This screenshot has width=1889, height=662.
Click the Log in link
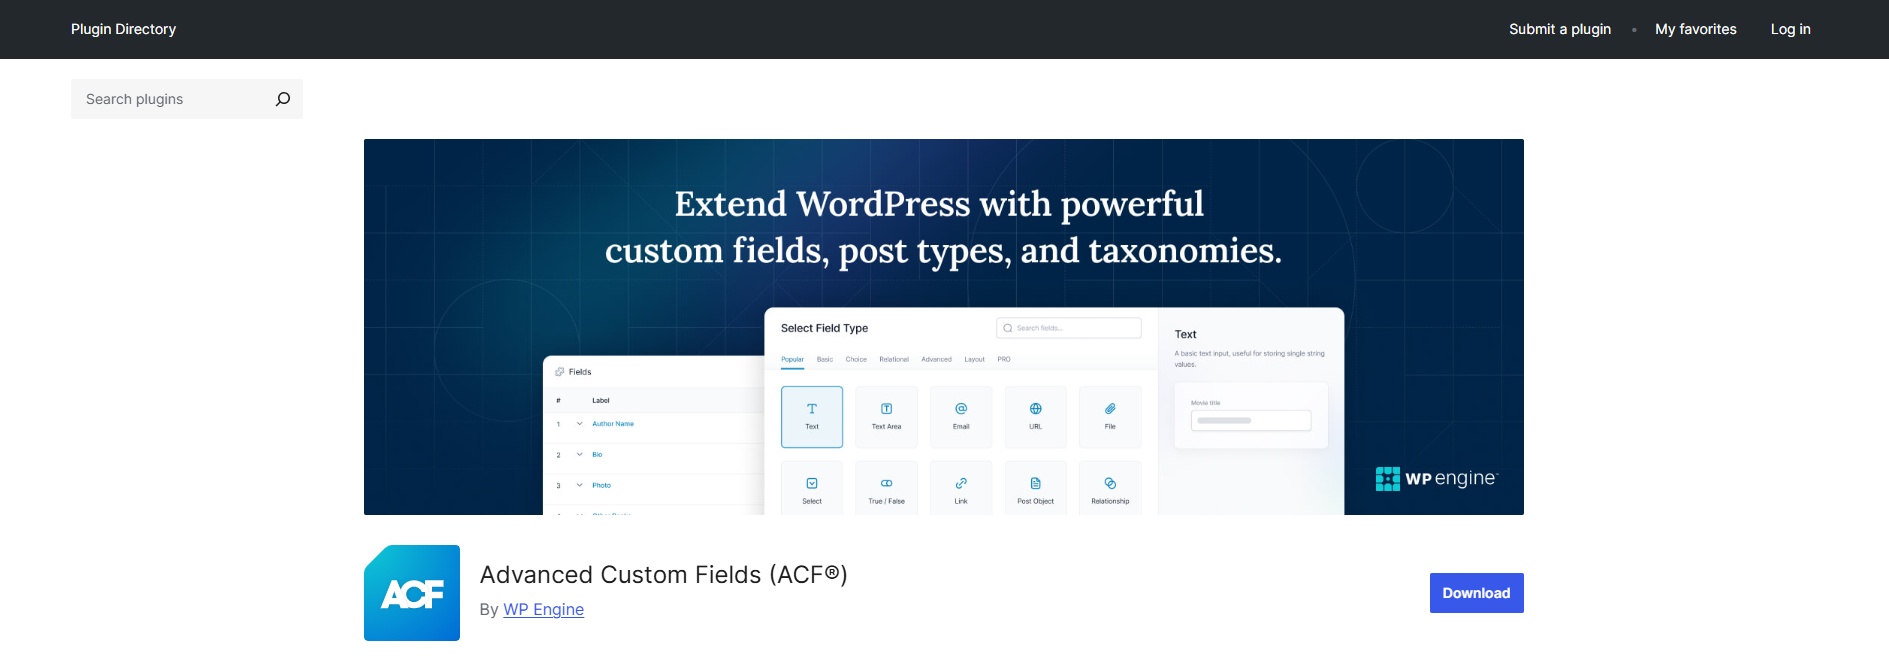1790,29
